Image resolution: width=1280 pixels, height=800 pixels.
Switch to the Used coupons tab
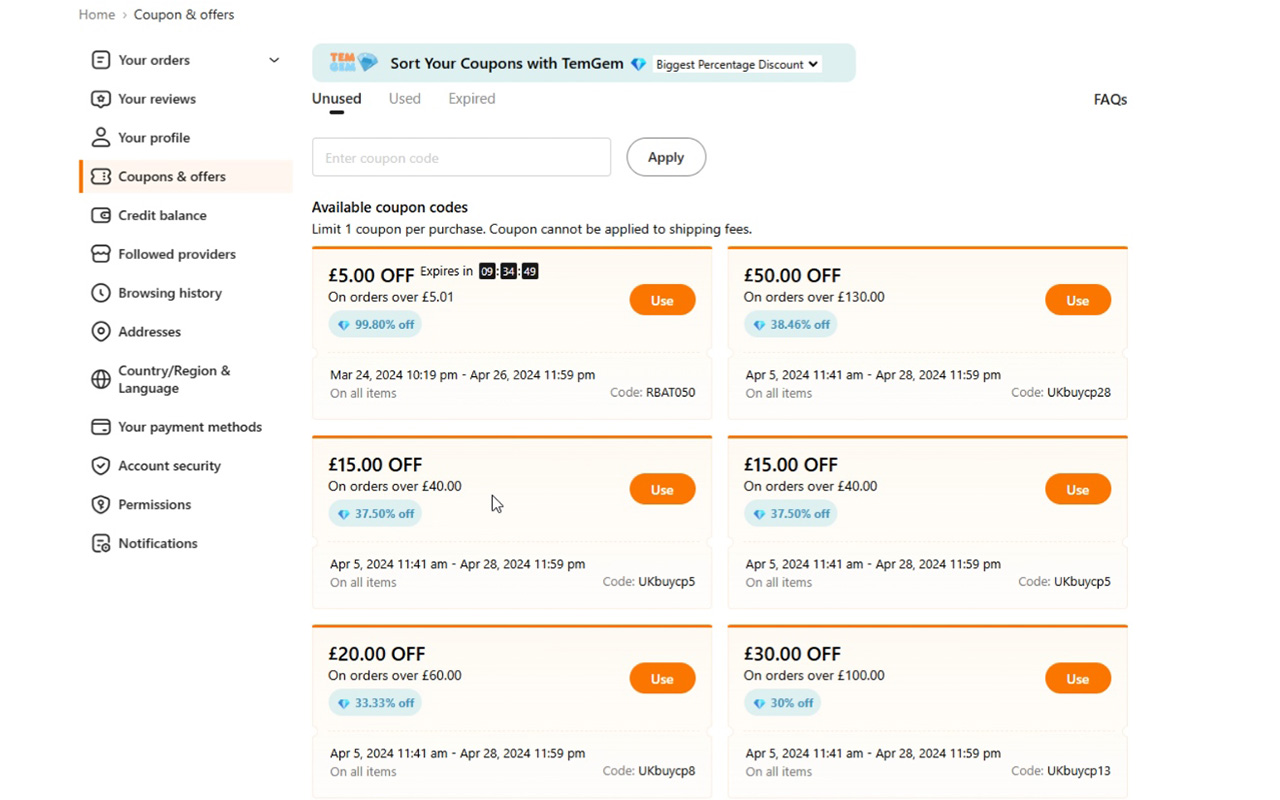(x=405, y=98)
